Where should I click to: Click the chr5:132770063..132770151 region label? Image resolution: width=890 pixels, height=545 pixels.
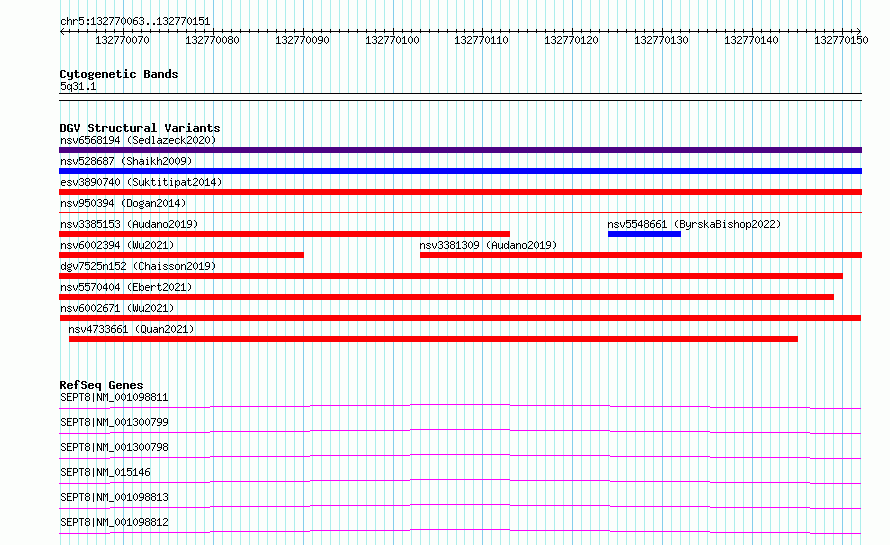pyautogui.click(x=135, y=21)
